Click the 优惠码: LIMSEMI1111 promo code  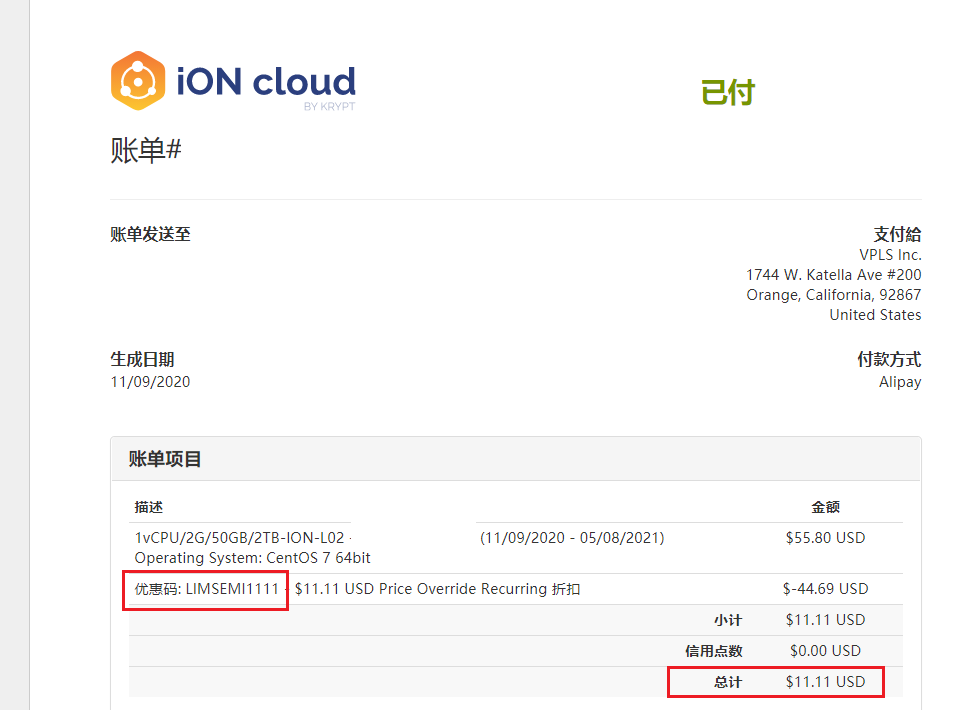[x=207, y=589]
